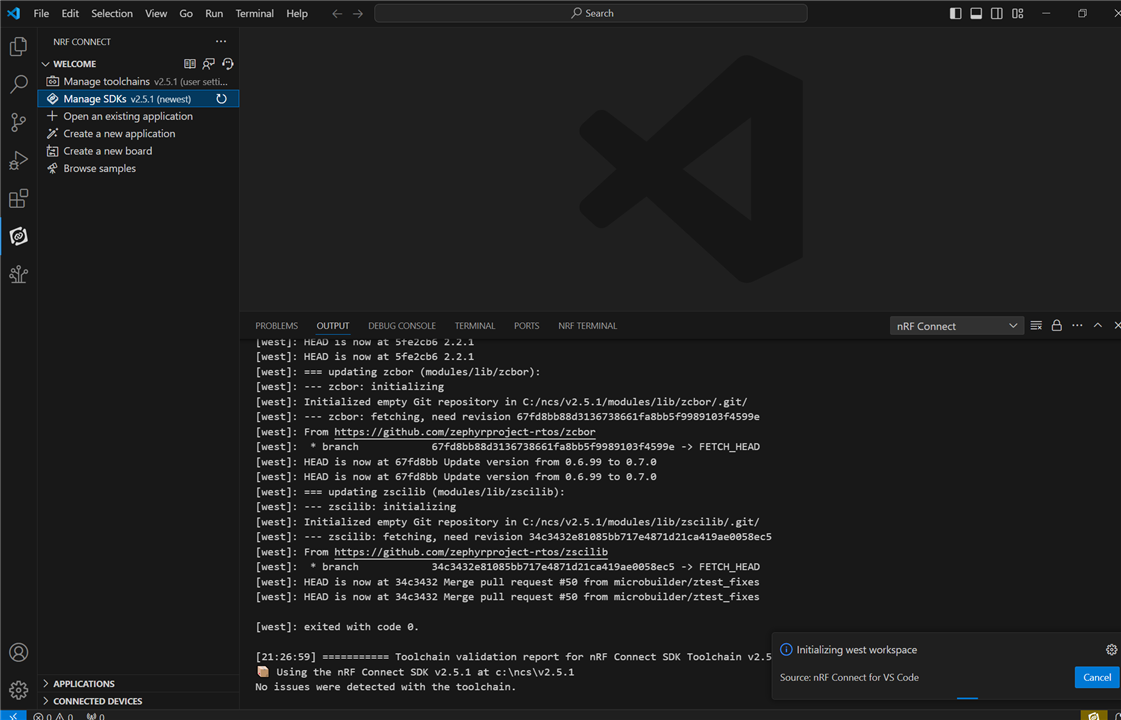Open the Extensions view

coord(19,198)
